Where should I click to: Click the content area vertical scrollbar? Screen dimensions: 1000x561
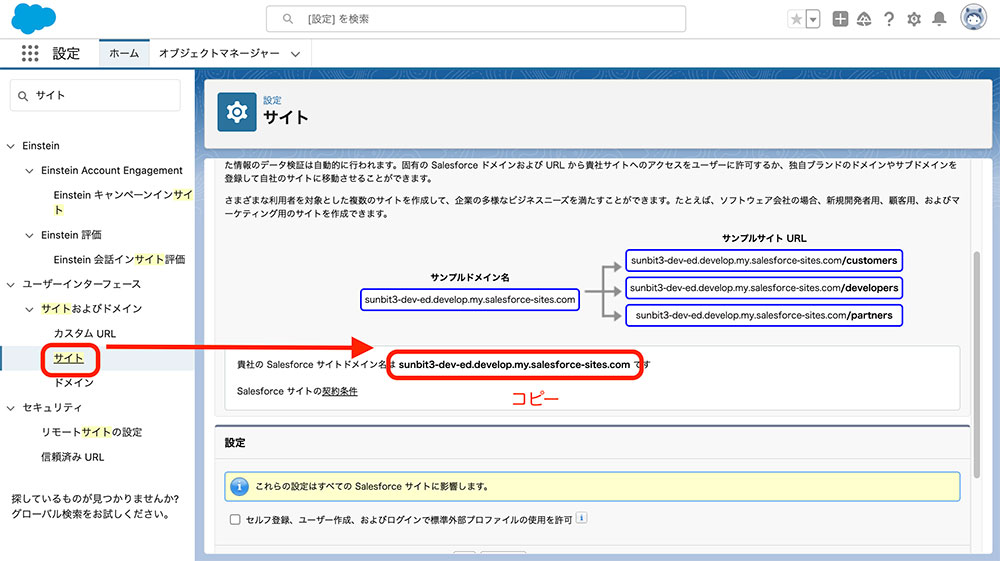976,365
